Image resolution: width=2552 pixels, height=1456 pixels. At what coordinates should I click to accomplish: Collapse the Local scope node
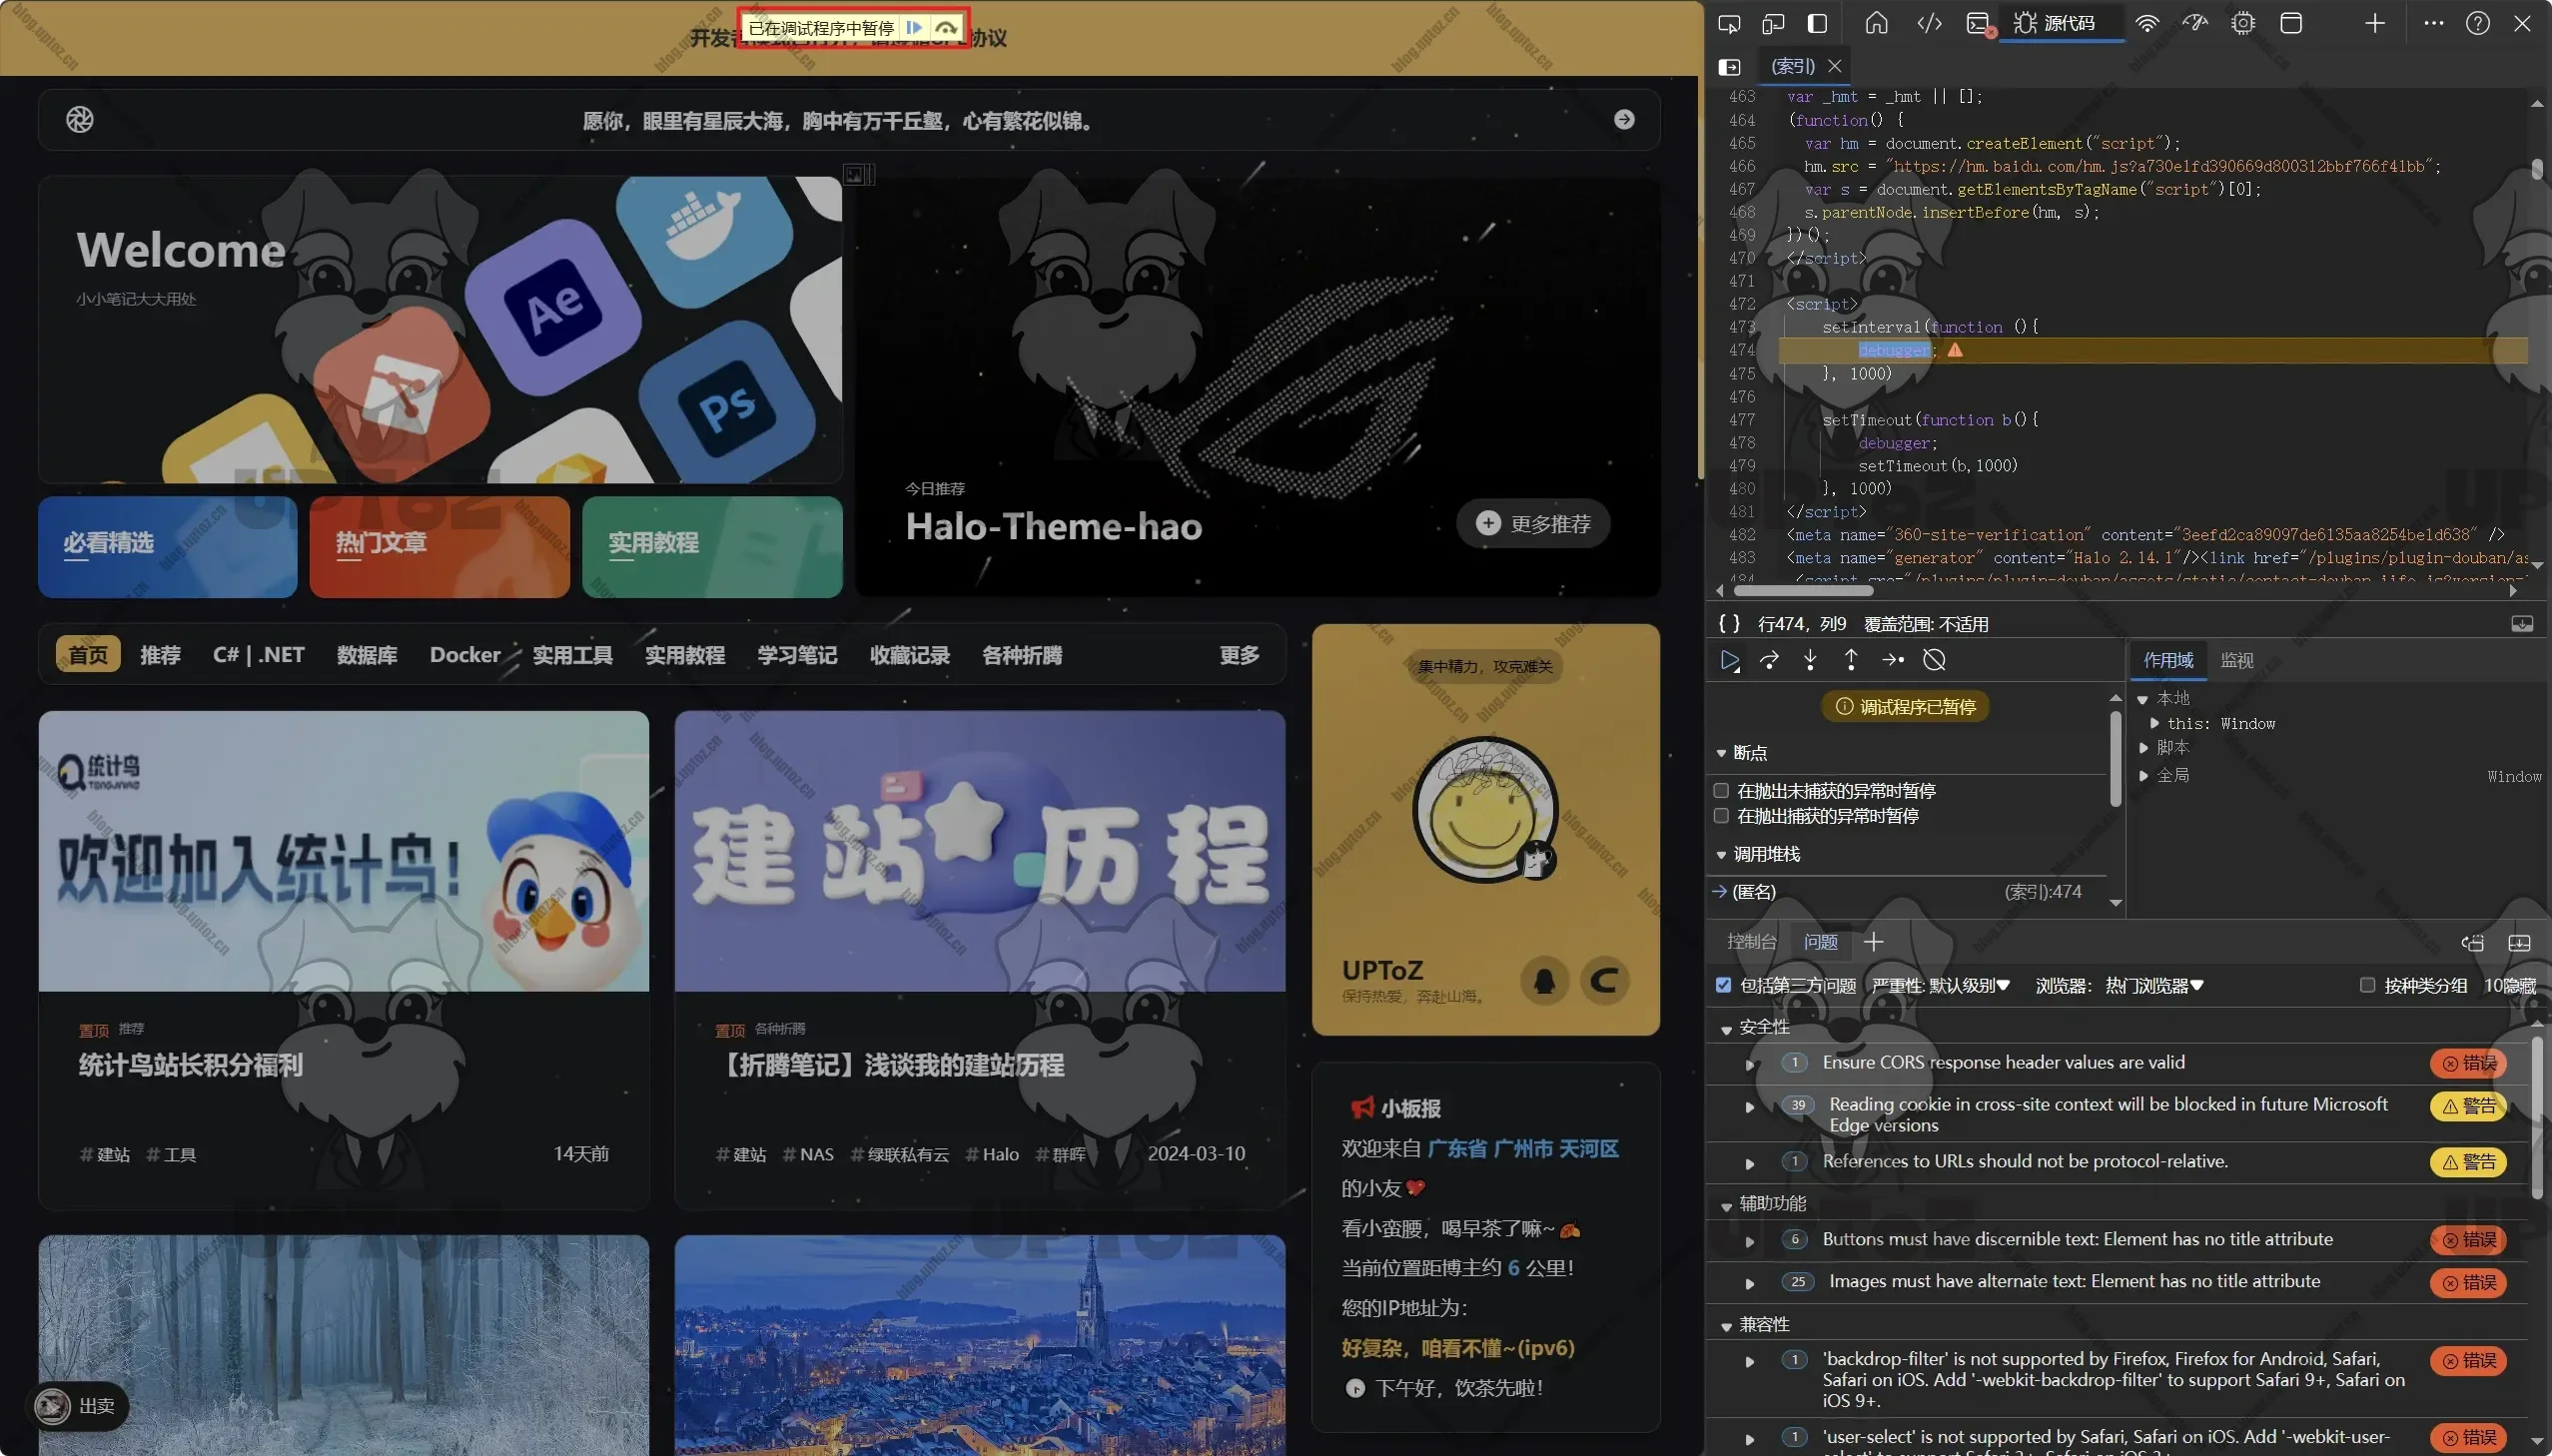2143,699
